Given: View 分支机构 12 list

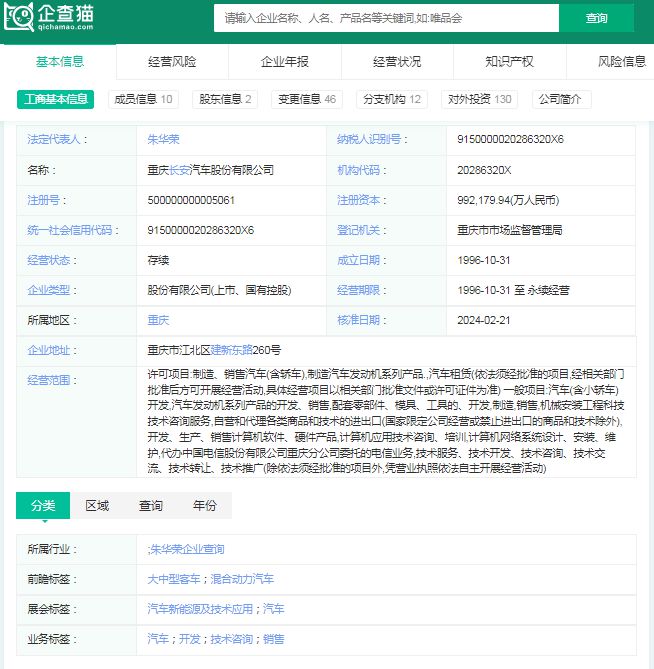Looking at the screenshot, I should point(392,99).
